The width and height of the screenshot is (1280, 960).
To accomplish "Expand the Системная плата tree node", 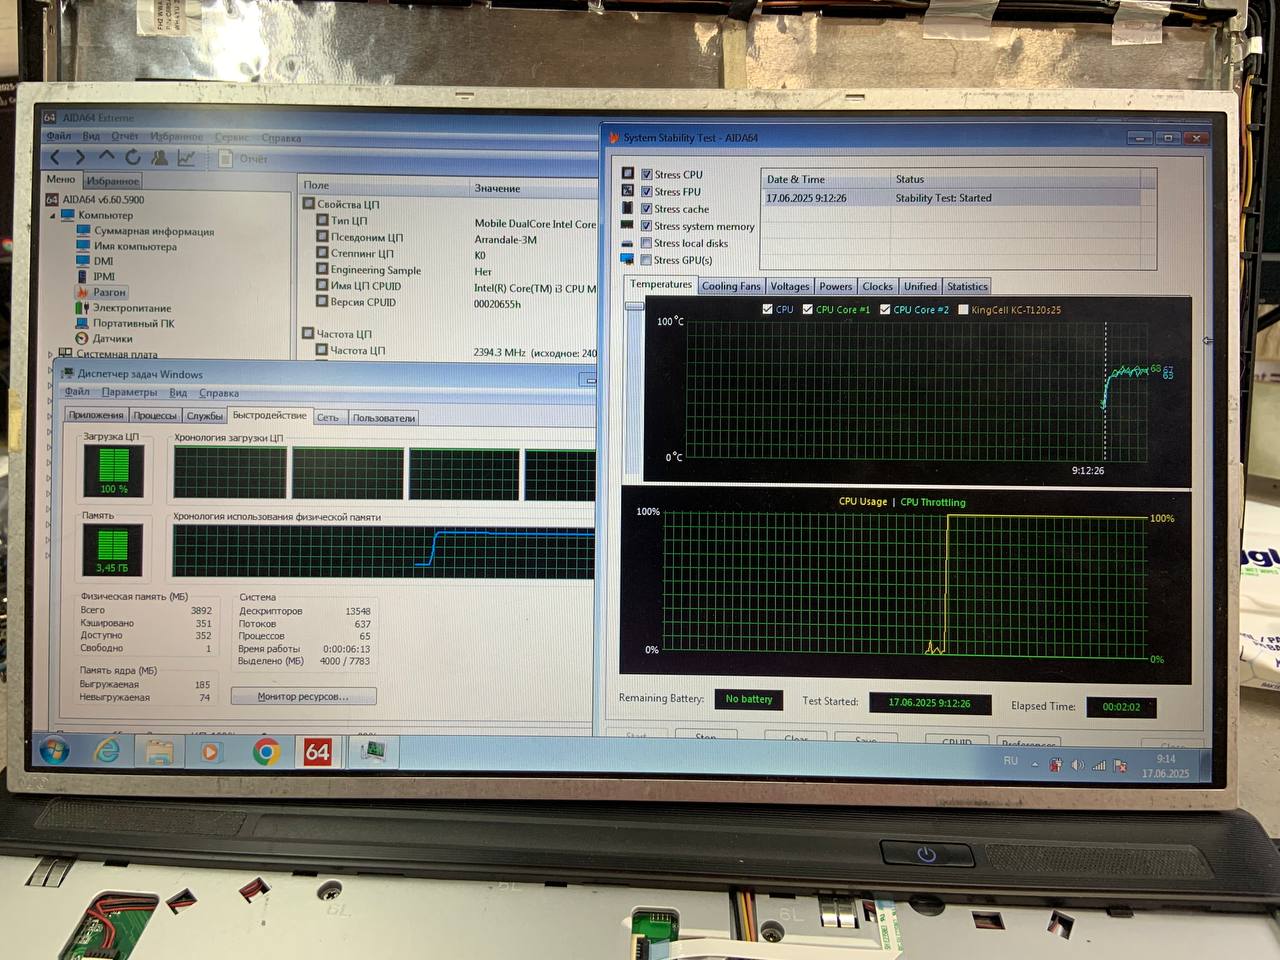I will (x=51, y=354).
